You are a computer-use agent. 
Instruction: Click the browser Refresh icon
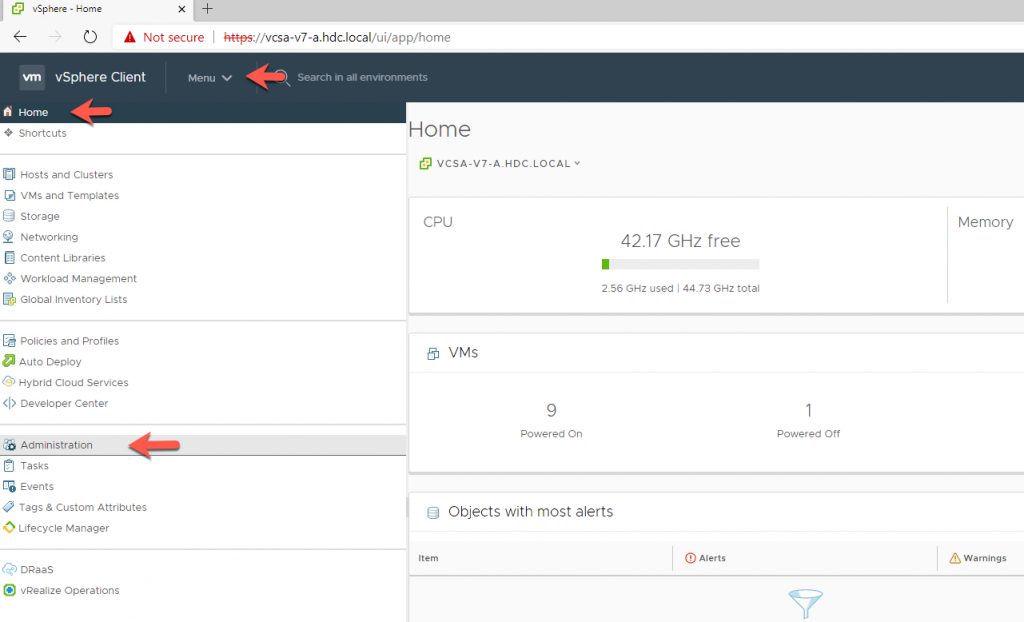point(90,37)
